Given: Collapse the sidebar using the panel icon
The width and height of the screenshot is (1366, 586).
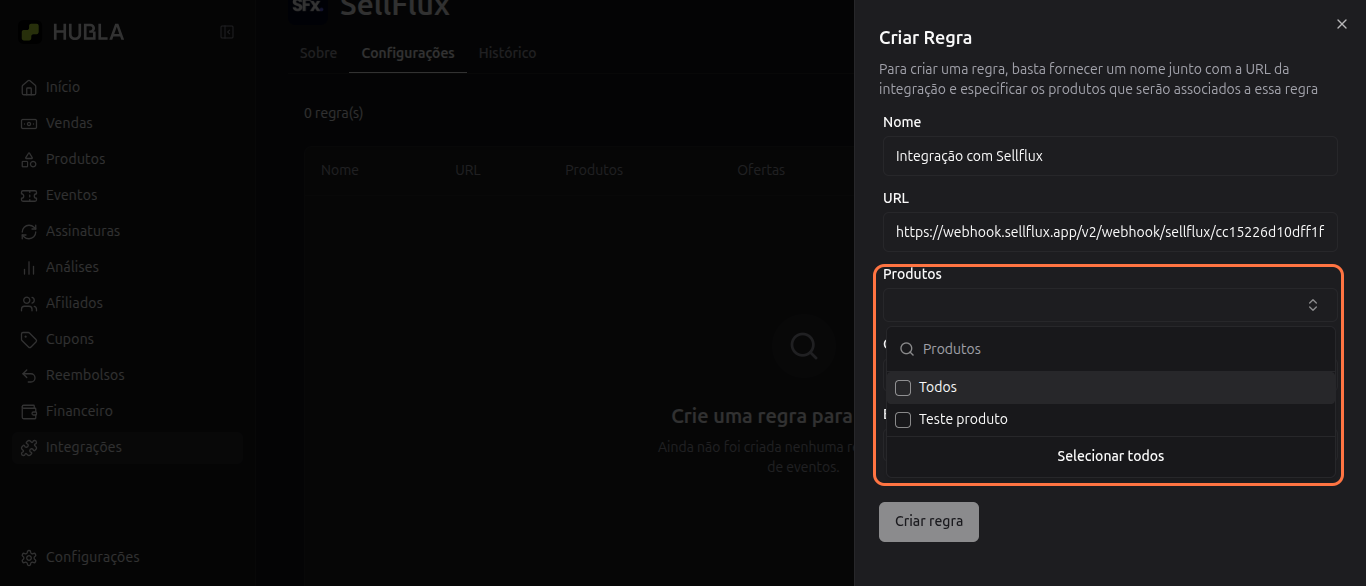Looking at the screenshot, I should tap(227, 32).
